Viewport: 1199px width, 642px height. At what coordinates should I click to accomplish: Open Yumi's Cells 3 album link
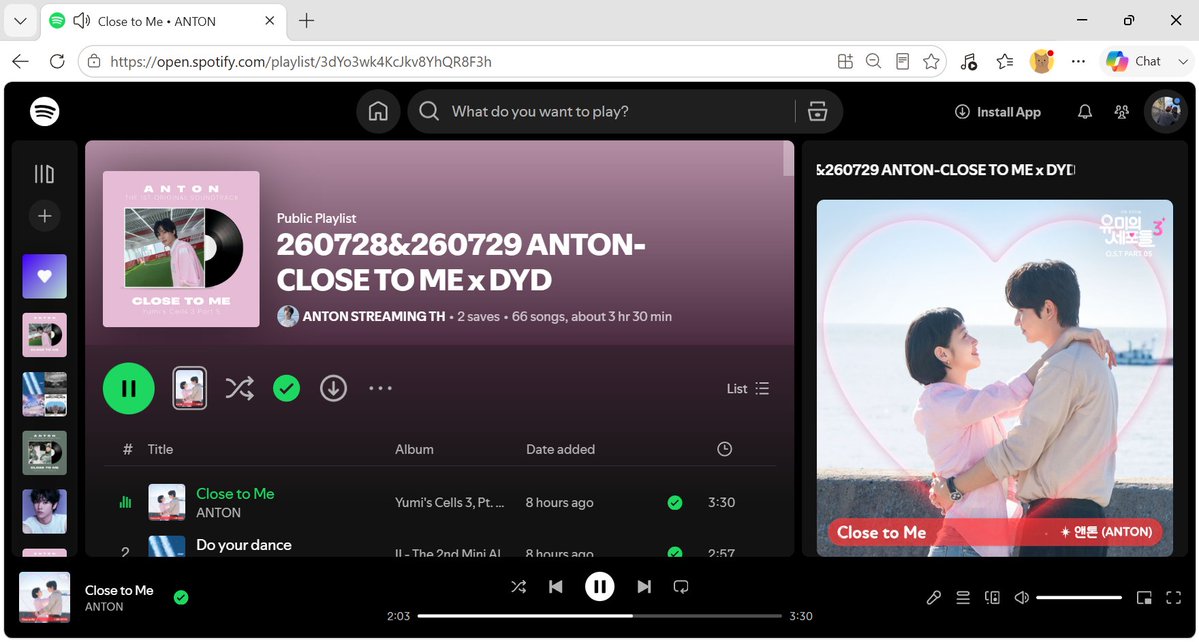coord(450,502)
